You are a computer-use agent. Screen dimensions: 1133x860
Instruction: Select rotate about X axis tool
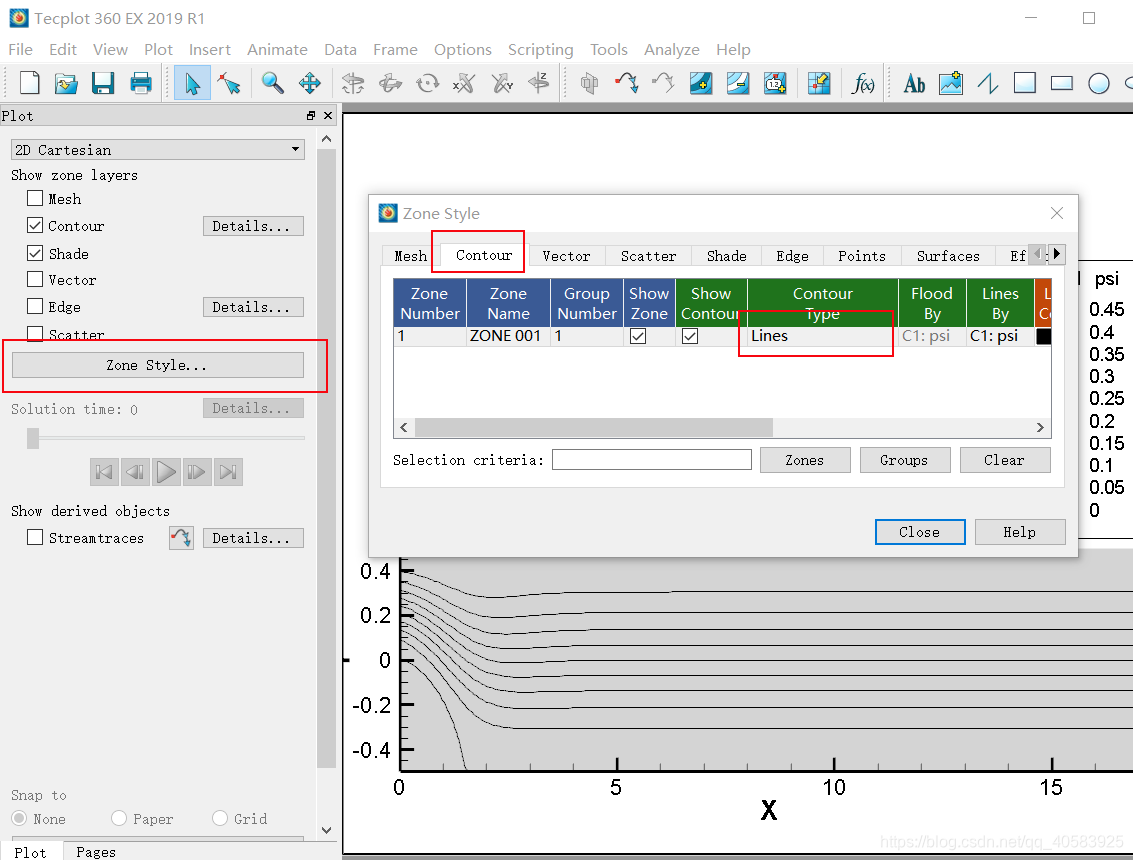(464, 83)
